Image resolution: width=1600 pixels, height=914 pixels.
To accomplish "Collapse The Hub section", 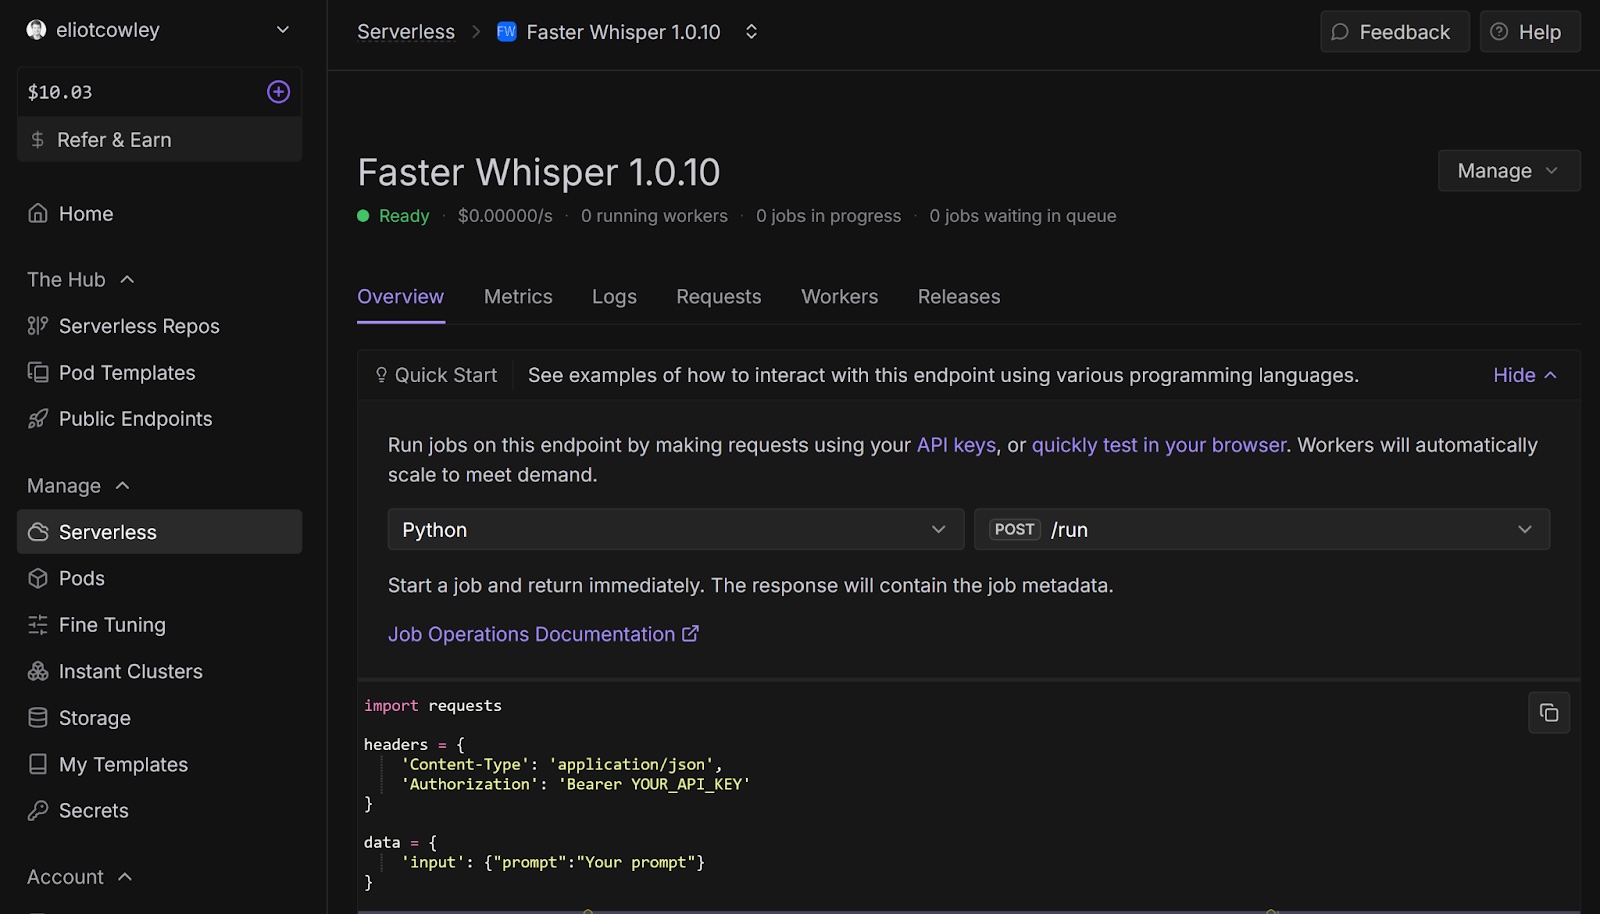I will pos(127,280).
